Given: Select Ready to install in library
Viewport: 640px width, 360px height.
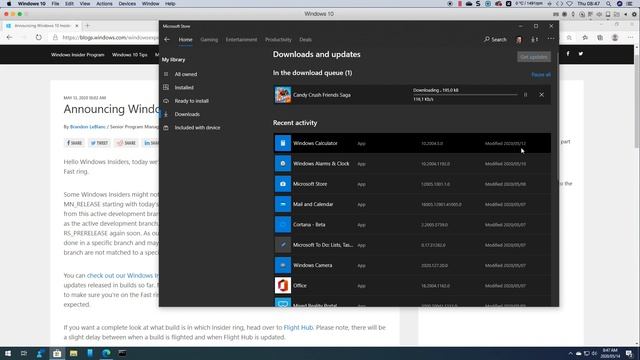Looking at the screenshot, I should [191, 101].
